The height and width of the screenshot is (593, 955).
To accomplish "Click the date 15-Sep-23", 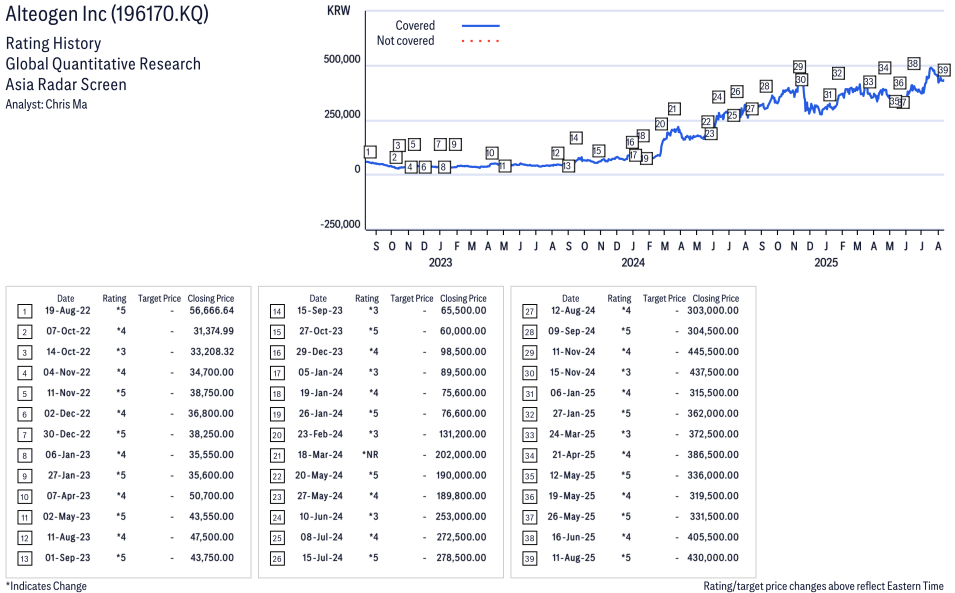I will (320, 311).
